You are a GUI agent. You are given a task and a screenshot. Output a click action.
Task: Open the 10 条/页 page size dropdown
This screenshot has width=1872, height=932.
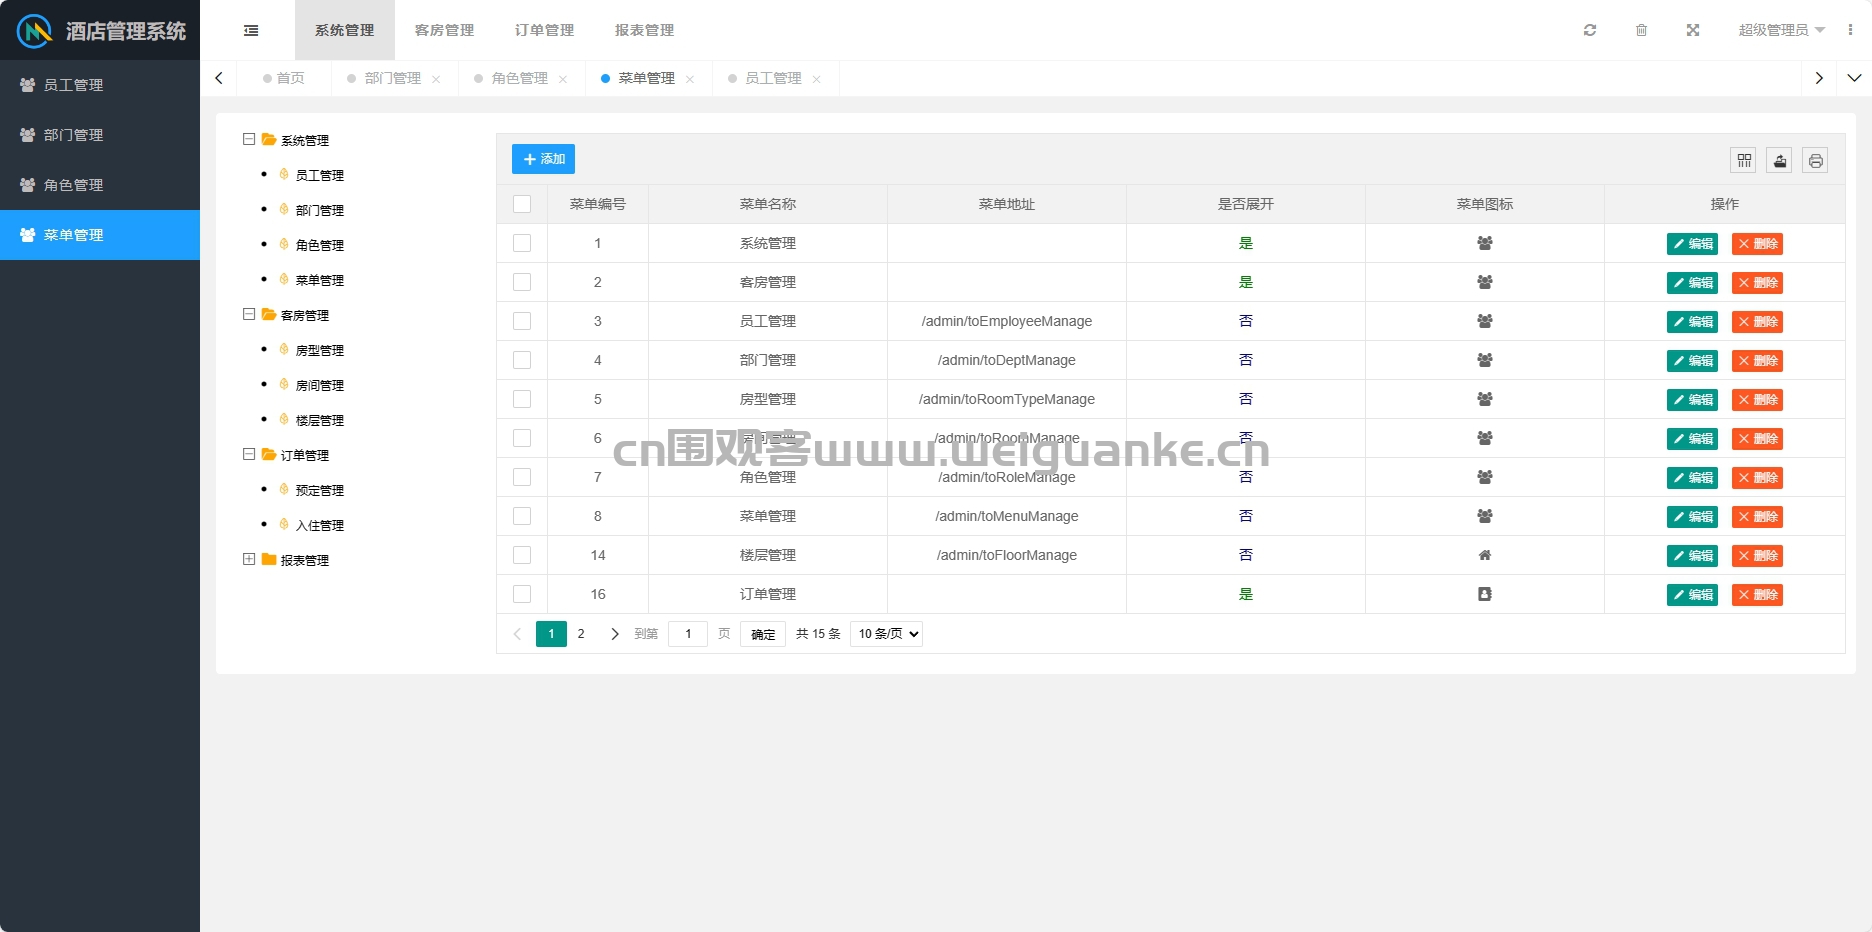pyautogui.click(x=886, y=634)
